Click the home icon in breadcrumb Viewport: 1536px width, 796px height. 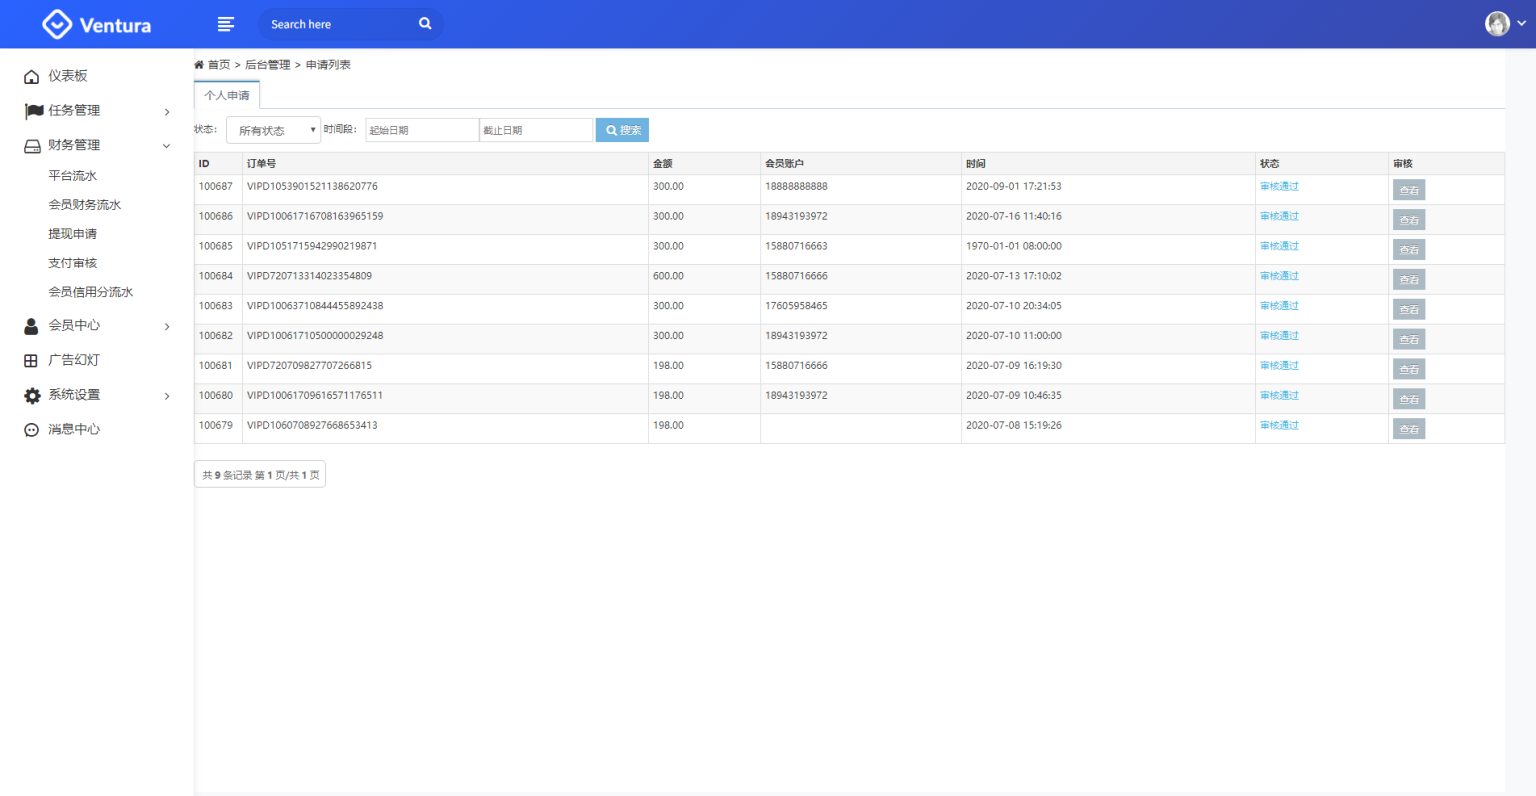[x=199, y=65]
